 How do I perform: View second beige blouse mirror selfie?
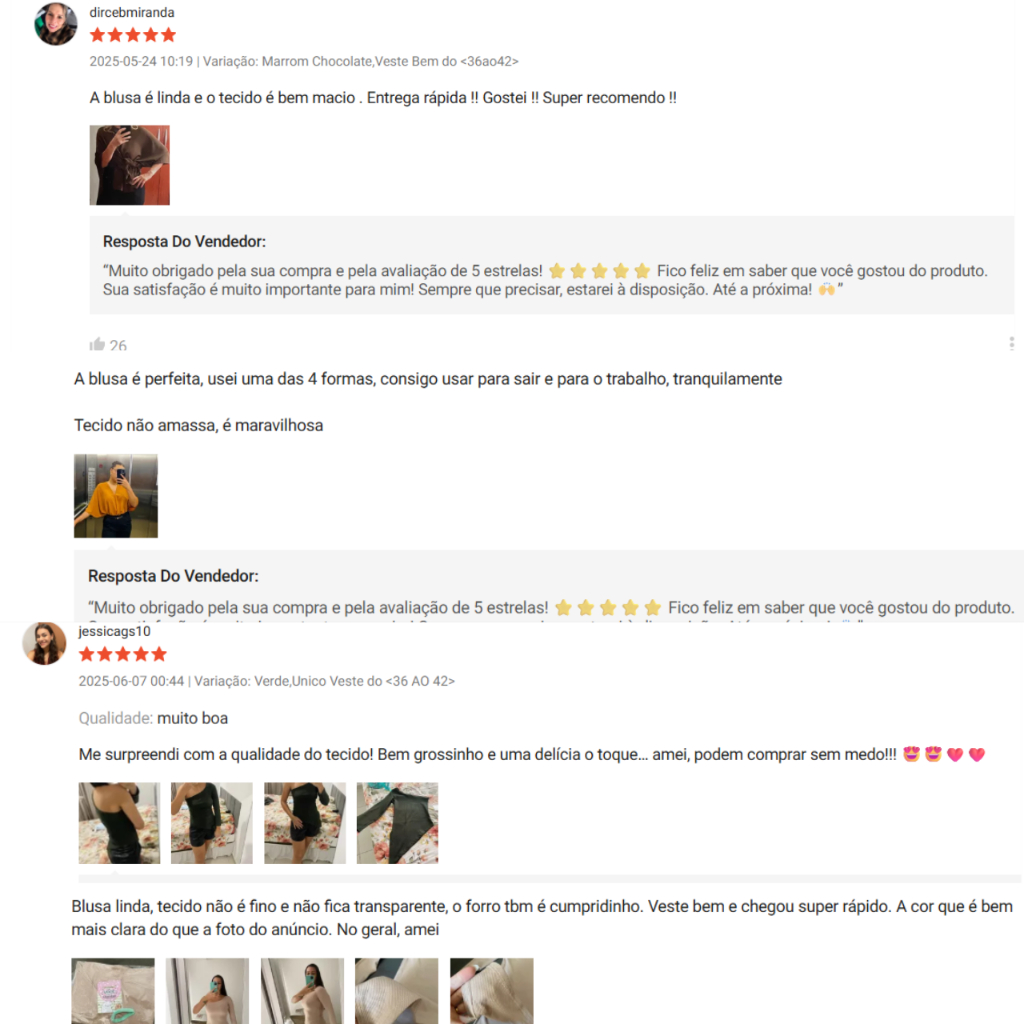(x=208, y=991)
